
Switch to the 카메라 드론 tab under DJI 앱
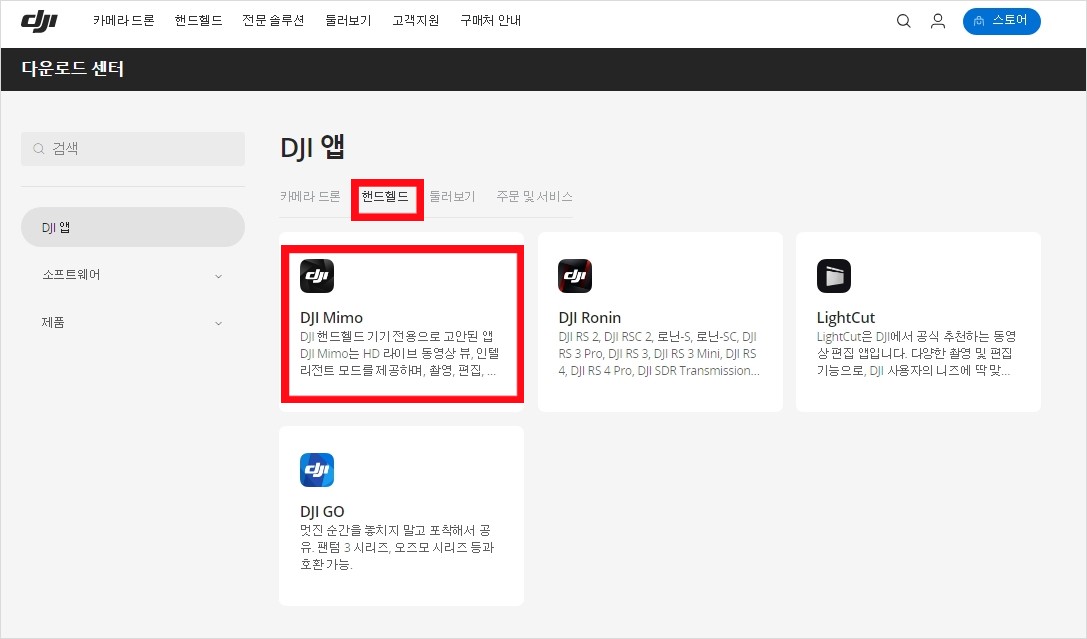[310, 197]
